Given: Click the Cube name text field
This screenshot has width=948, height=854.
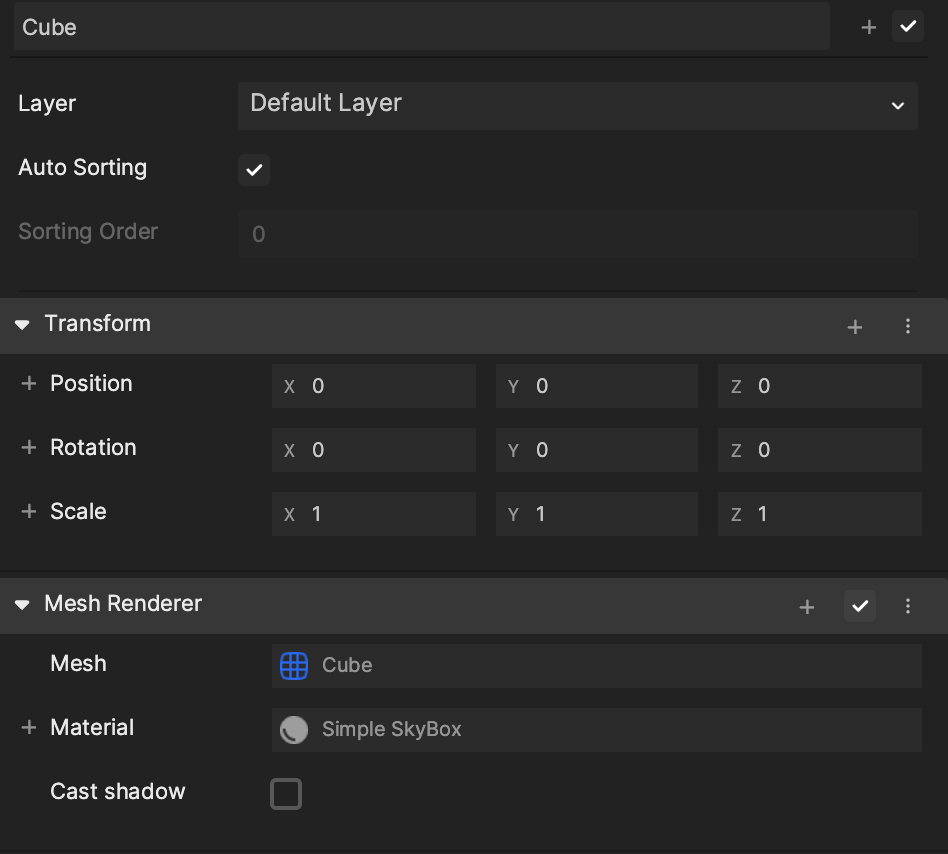Looking at the screenshot, I should point(420,27).
